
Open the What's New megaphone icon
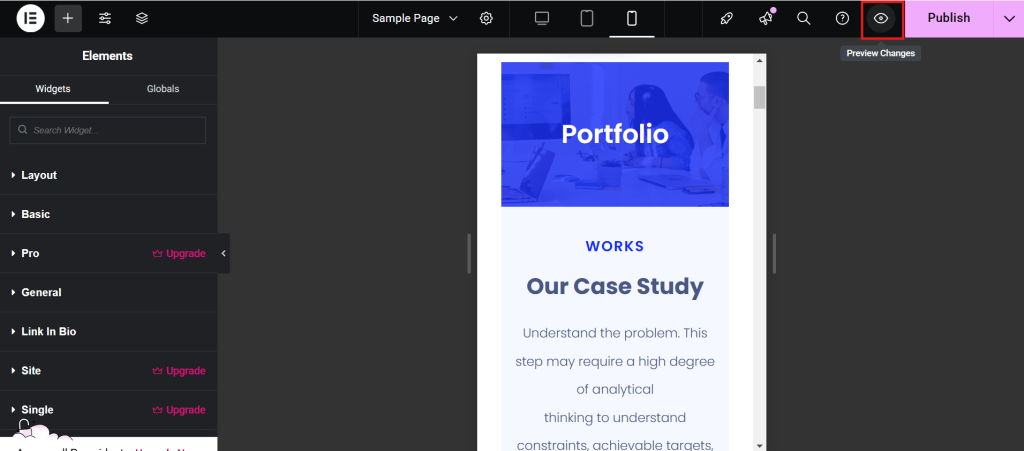766,18
